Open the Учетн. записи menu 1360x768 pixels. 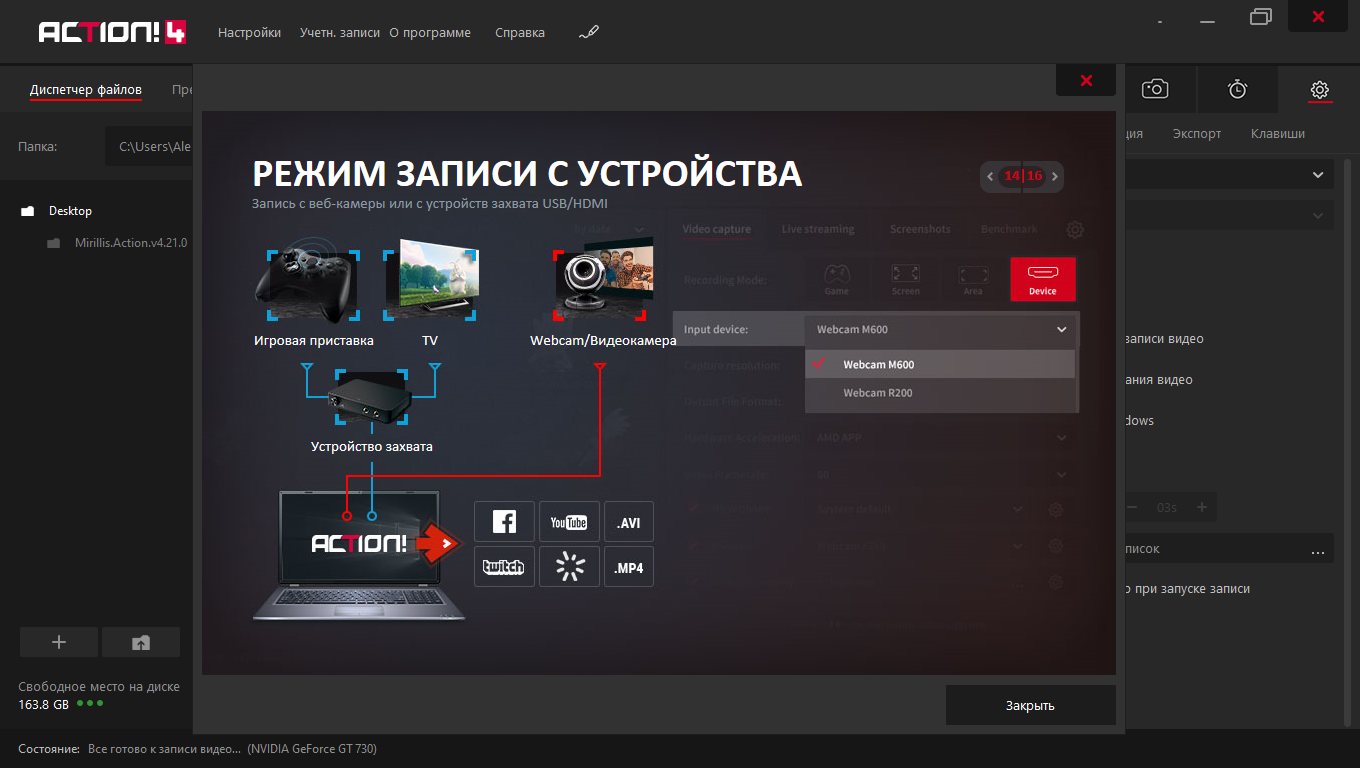(x=340, y=33)
